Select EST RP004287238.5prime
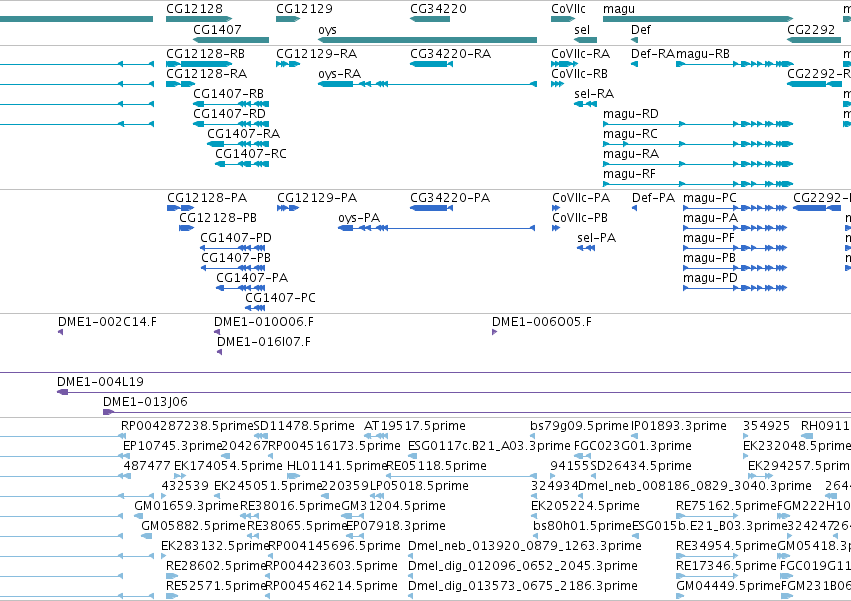 click(123, 436)
